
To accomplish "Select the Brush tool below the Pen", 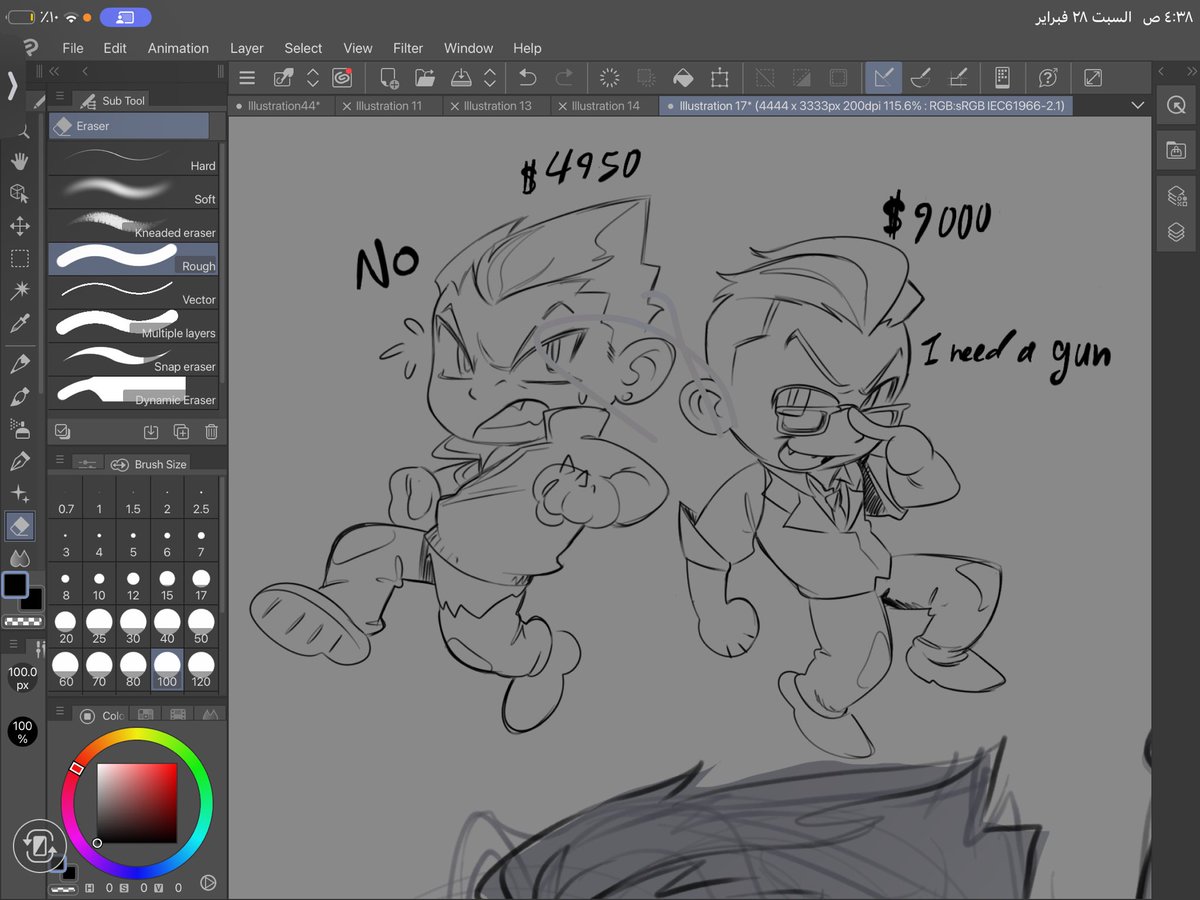I will pyautogui.click(x=20, y=396).
